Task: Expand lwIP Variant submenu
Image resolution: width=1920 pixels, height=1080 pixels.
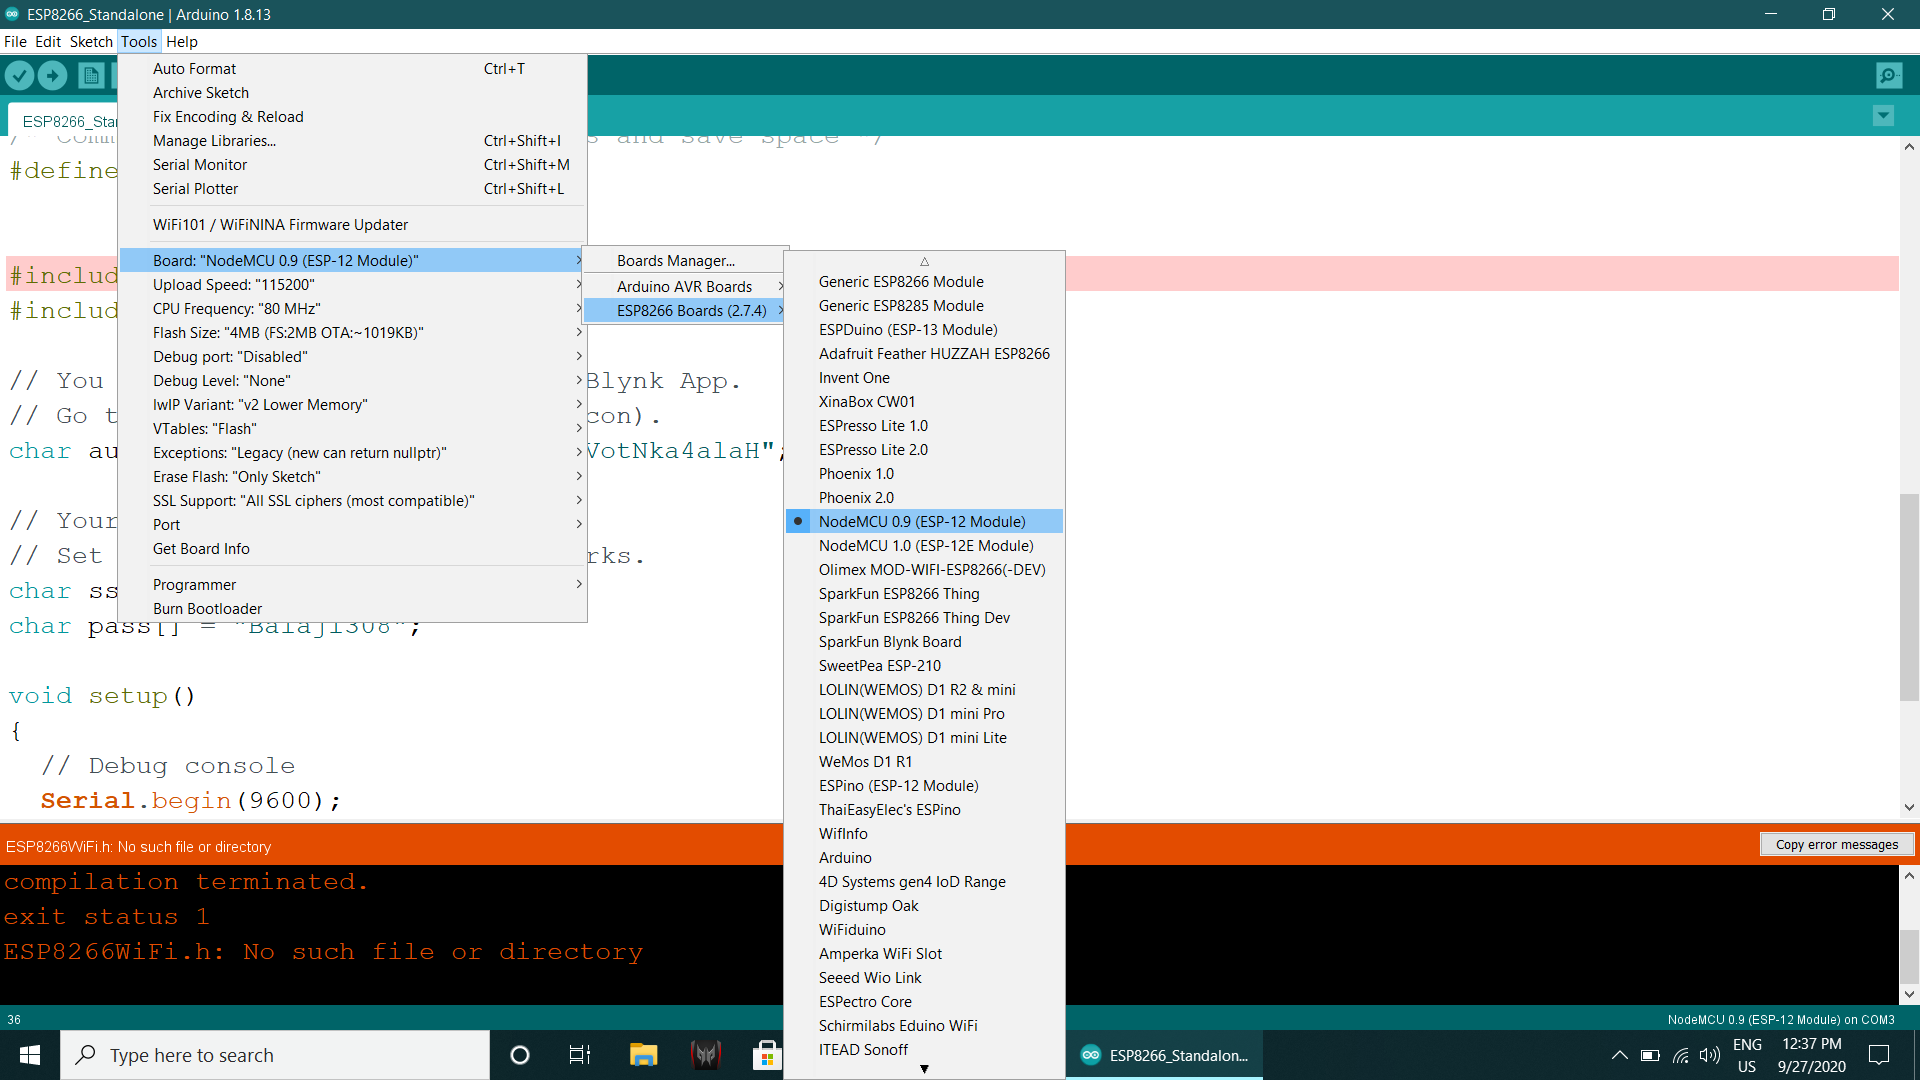Action: 352,405
